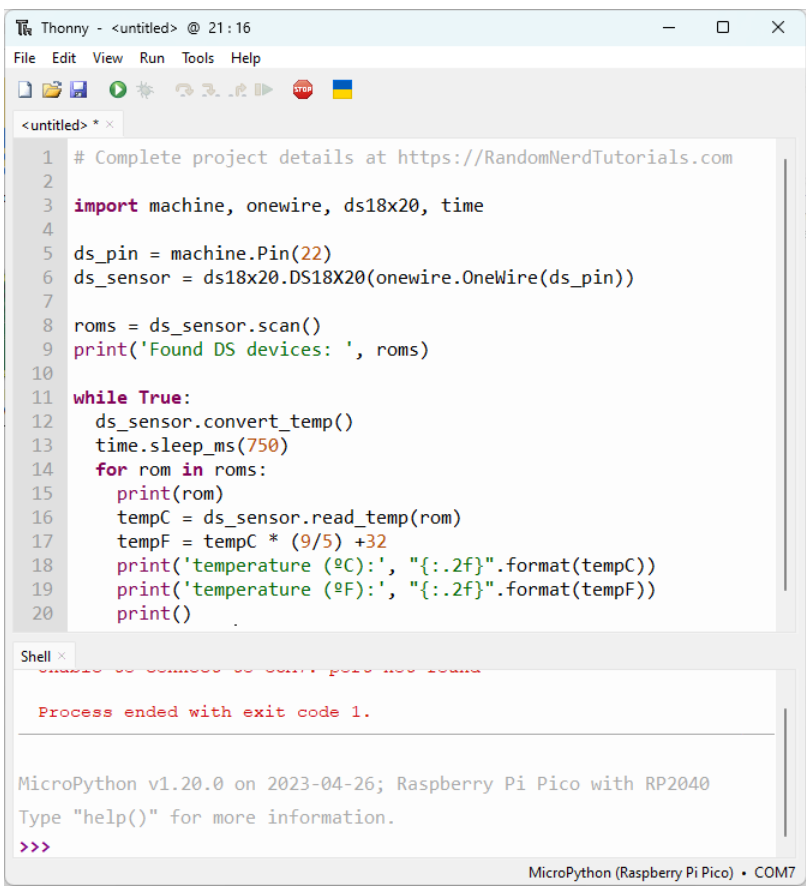Minimize the Thonny window

[x=669, y=27]
